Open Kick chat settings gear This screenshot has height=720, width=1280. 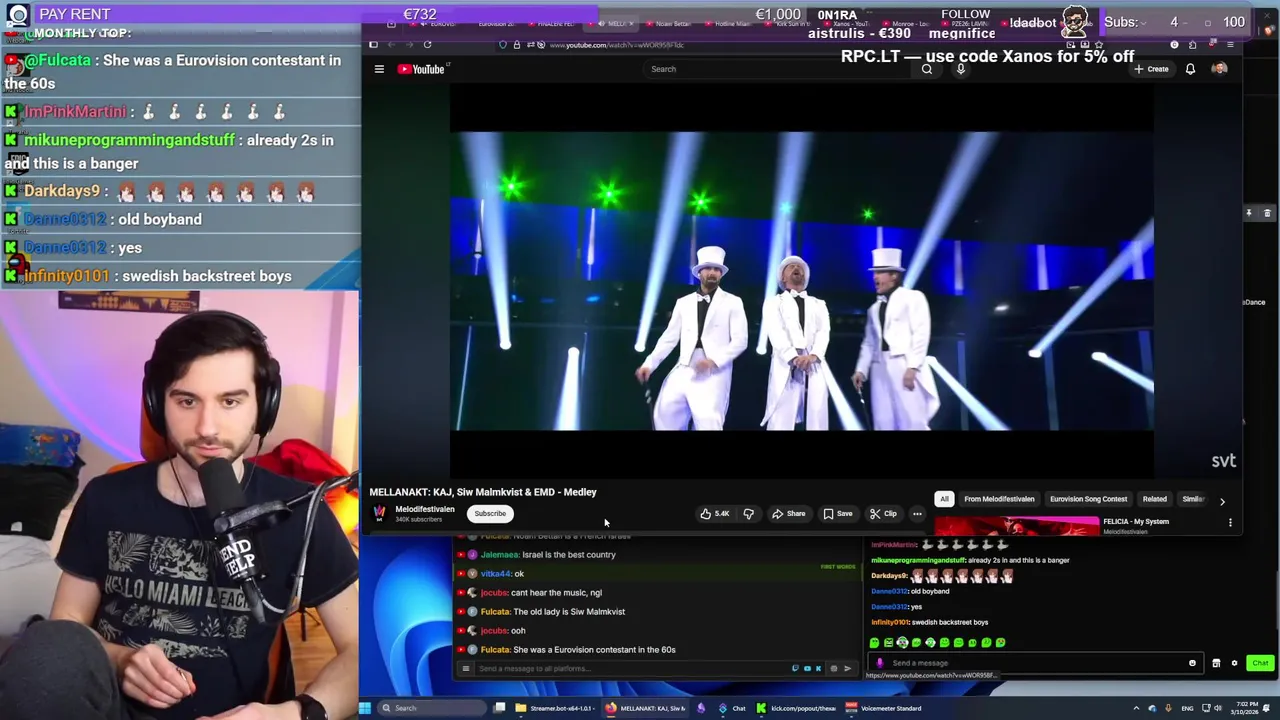click(x=1234, y=663)
